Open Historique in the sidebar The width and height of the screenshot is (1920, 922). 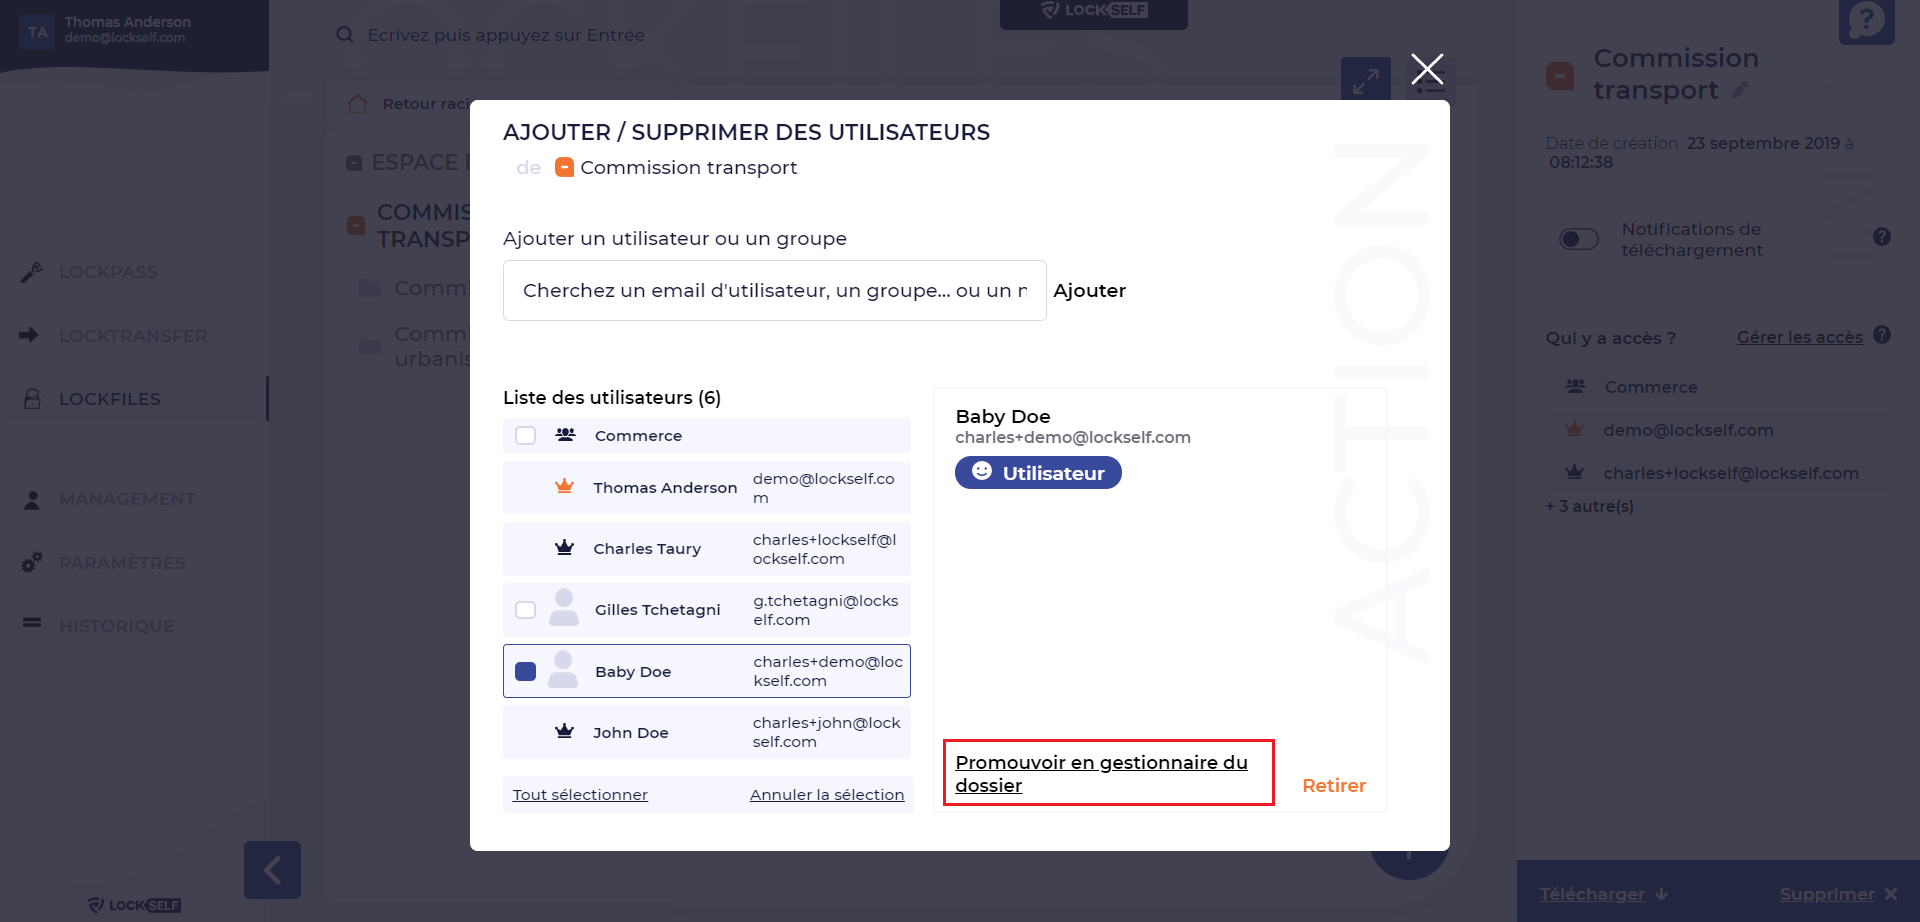pos(116,626)
